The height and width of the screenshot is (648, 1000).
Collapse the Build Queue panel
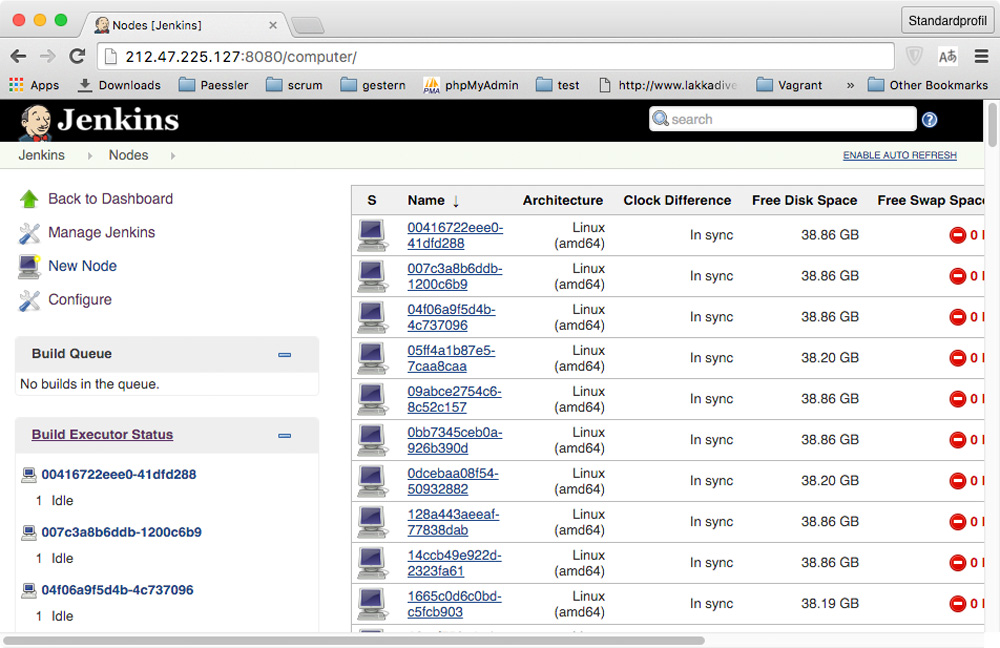tap(284, 354)
